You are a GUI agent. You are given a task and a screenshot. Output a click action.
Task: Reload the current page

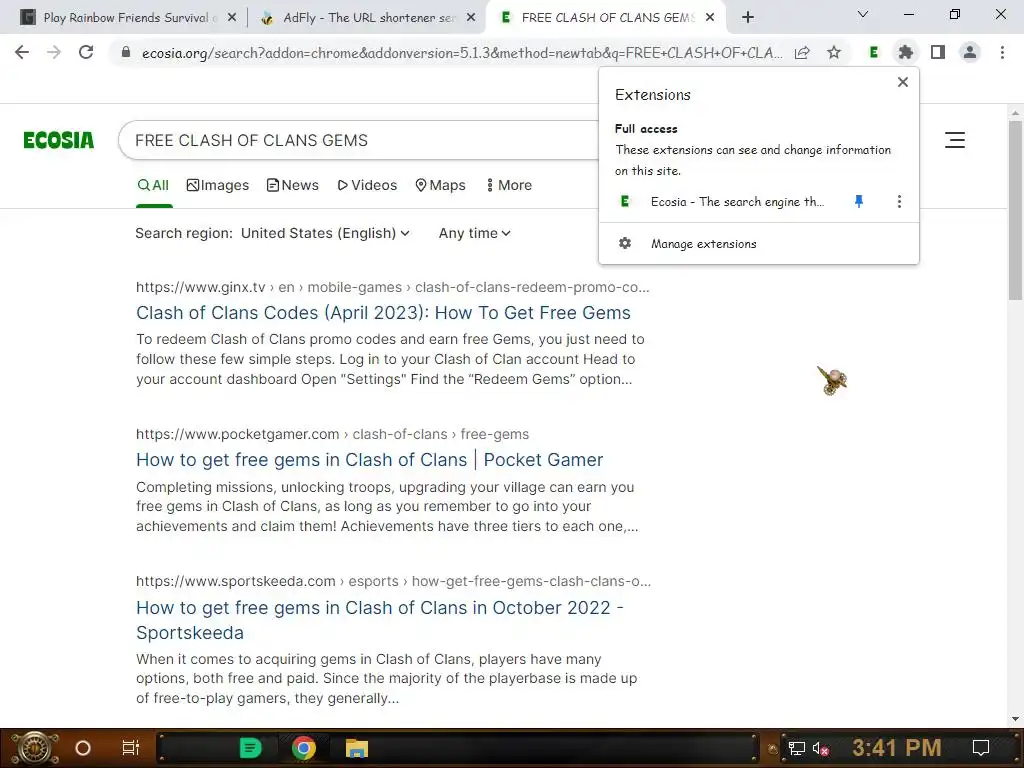click(86, 52)
